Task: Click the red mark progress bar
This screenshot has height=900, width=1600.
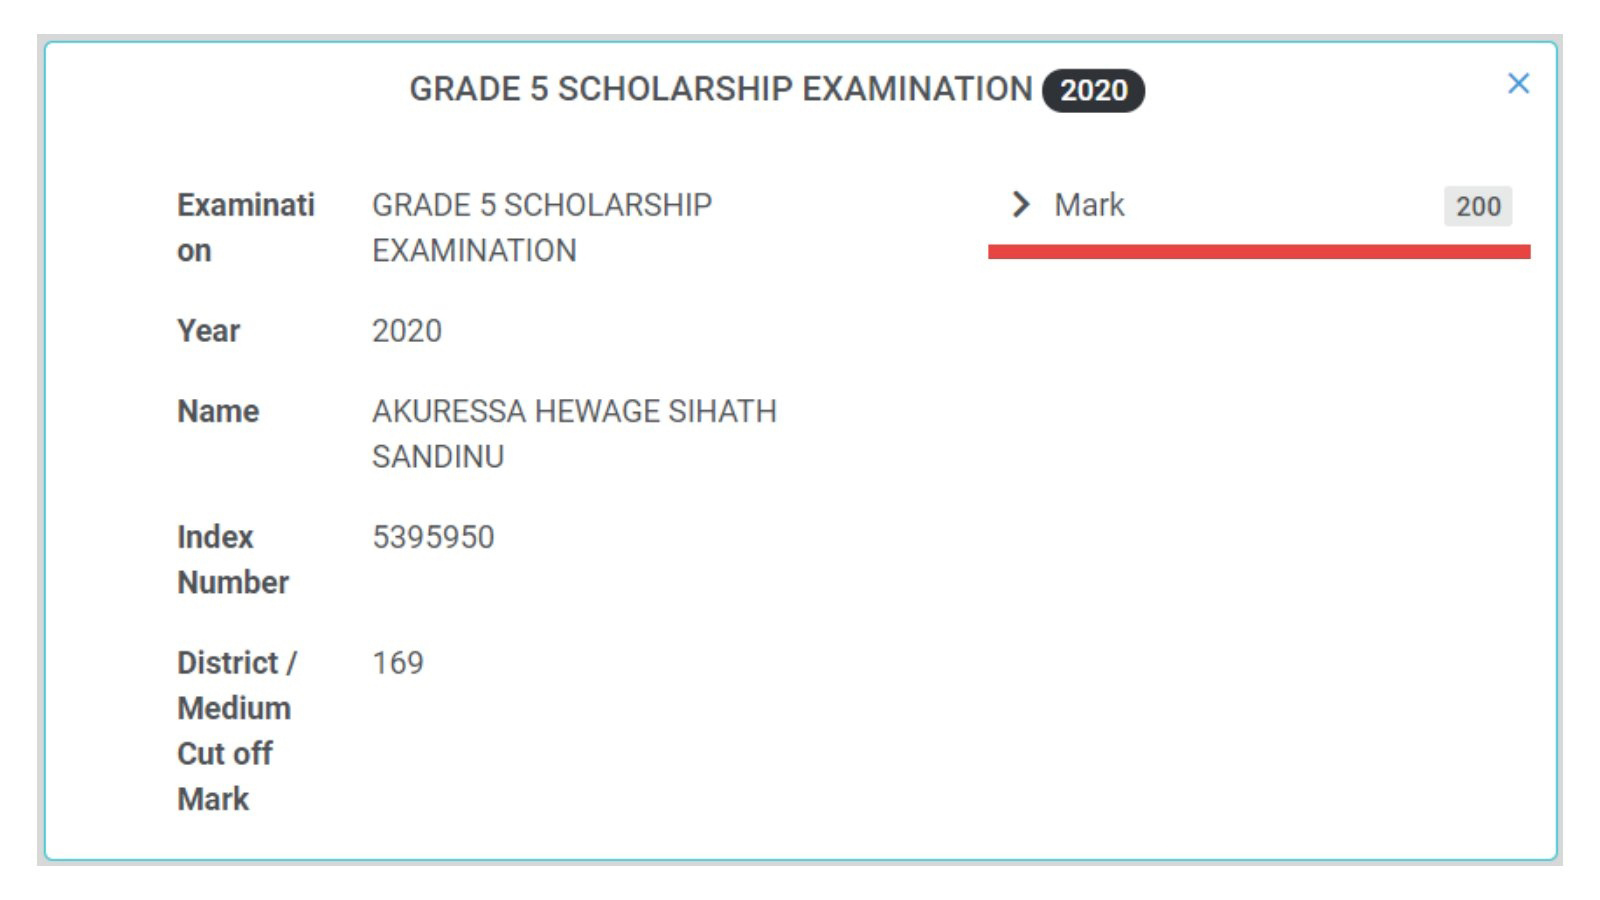Action: point(1259,252)
